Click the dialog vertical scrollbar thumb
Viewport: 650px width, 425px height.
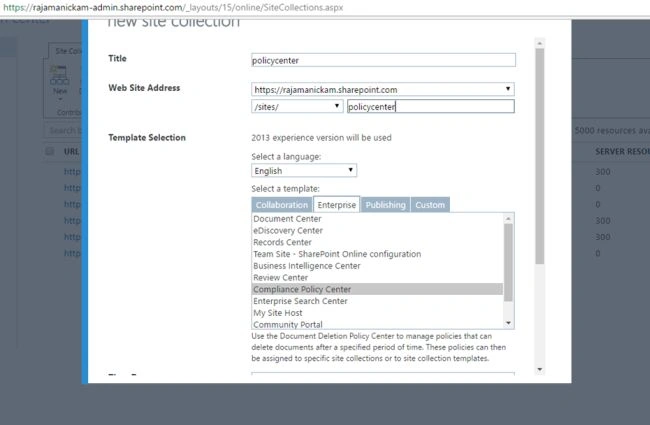tap(539, 156)
